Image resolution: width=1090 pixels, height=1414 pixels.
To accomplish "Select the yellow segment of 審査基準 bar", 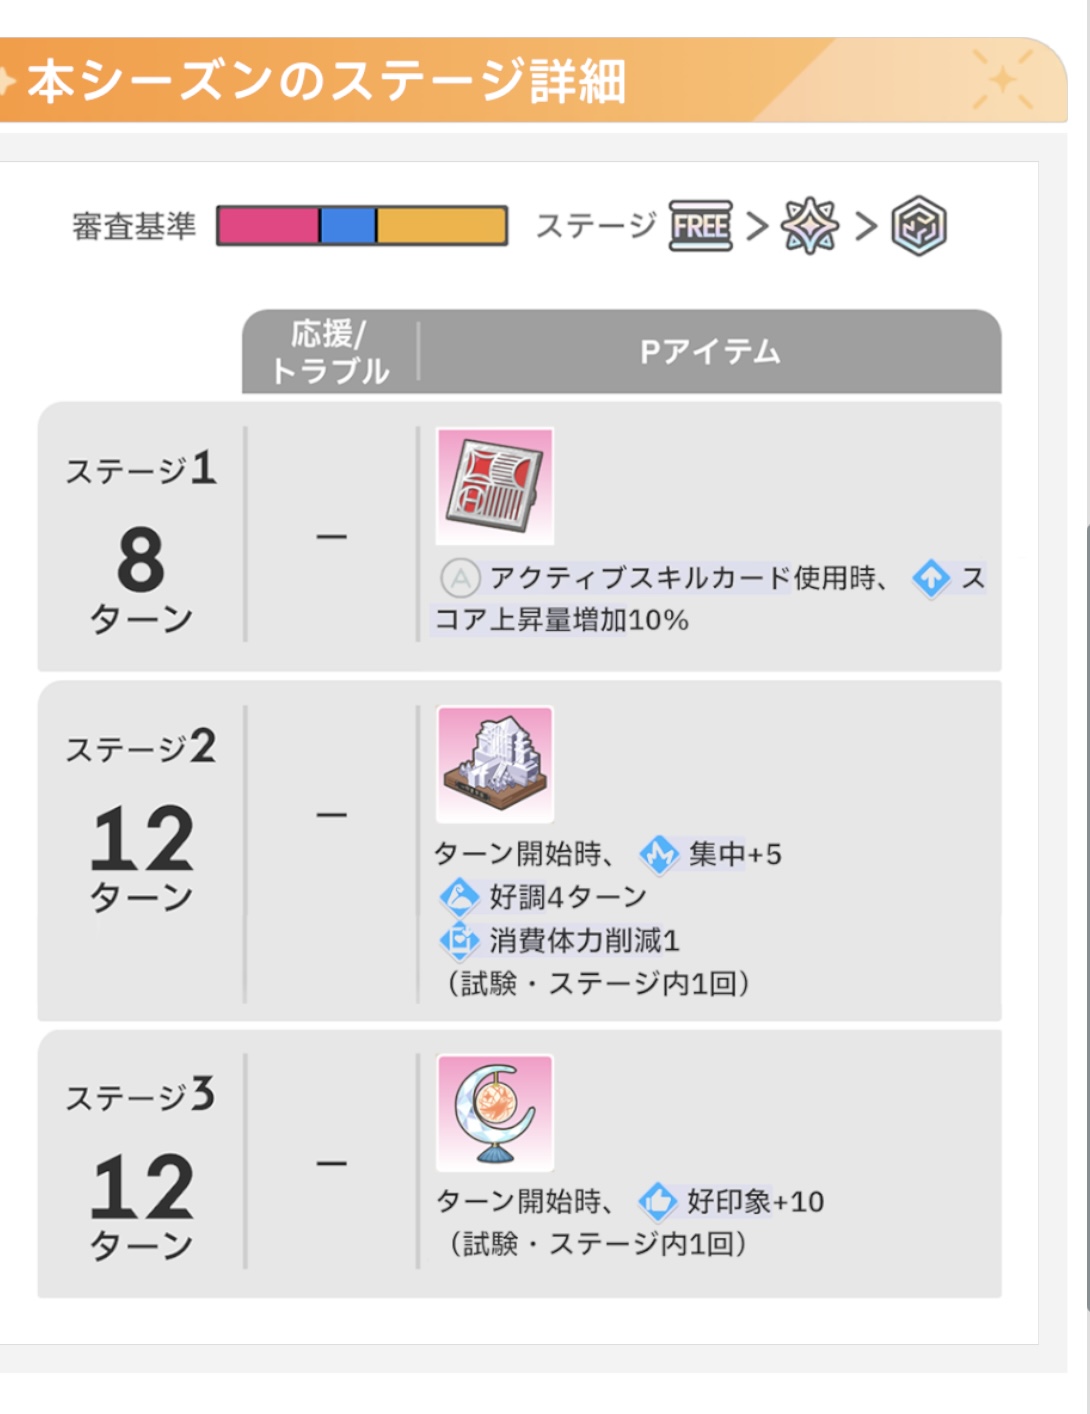I will click(441, 226).
